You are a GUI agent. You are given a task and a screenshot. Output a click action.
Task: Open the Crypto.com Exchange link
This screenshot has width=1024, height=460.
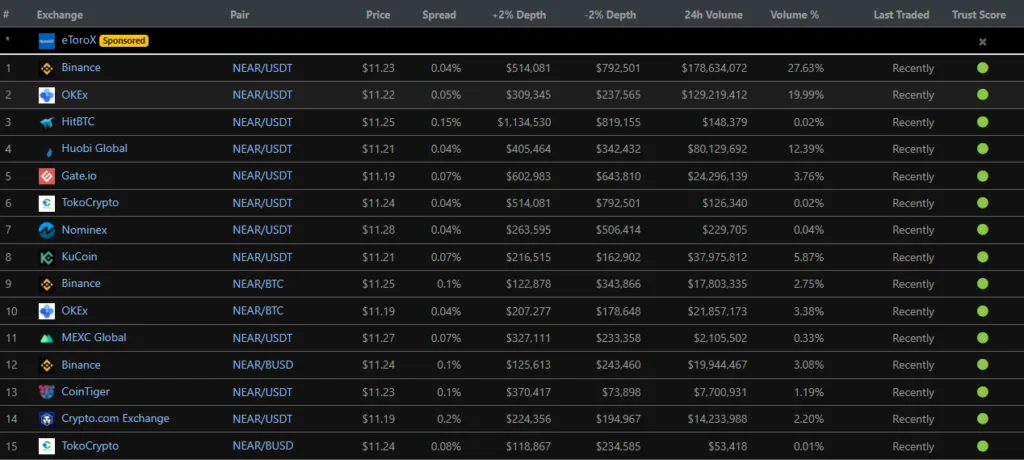click(116, 418)
